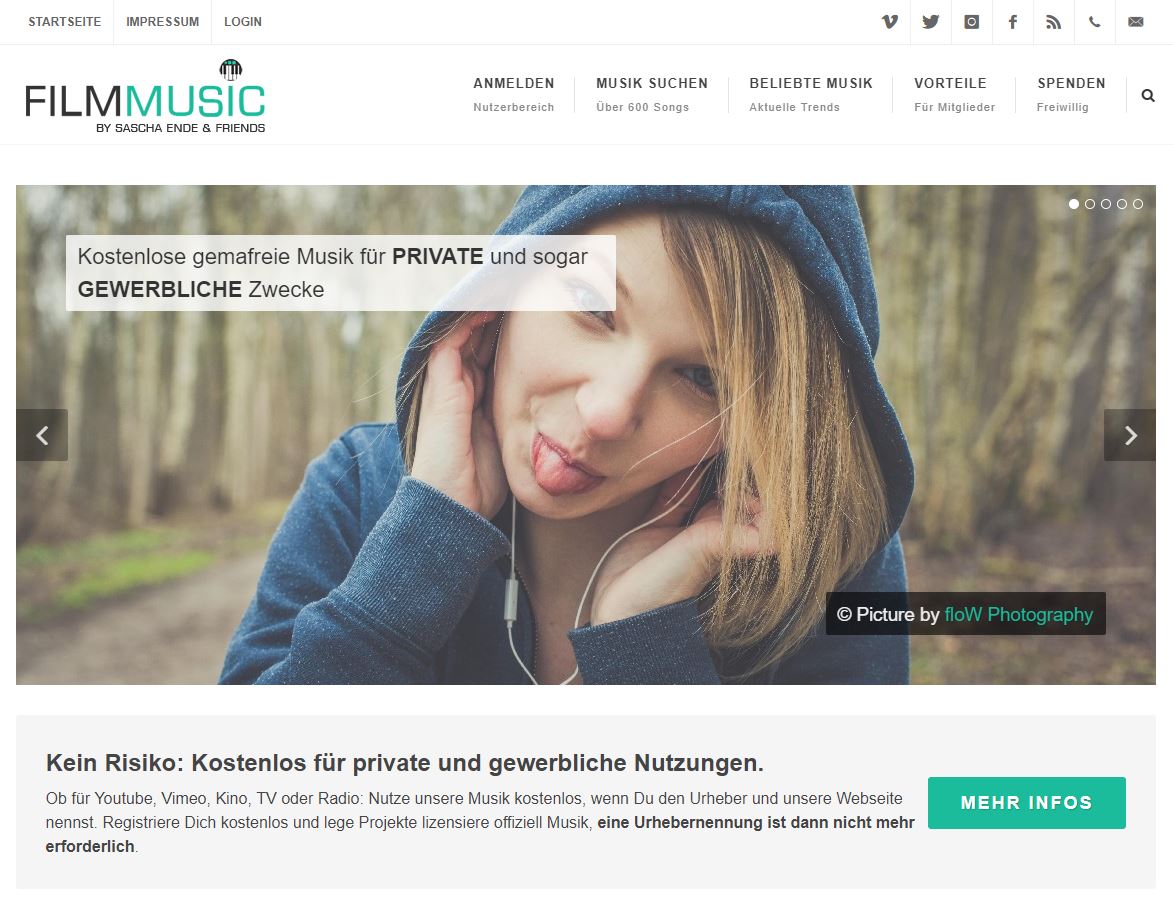Go to the next slide with right chevron
This screenshot has width=1173, height=906.
[x=1130, y=435]
